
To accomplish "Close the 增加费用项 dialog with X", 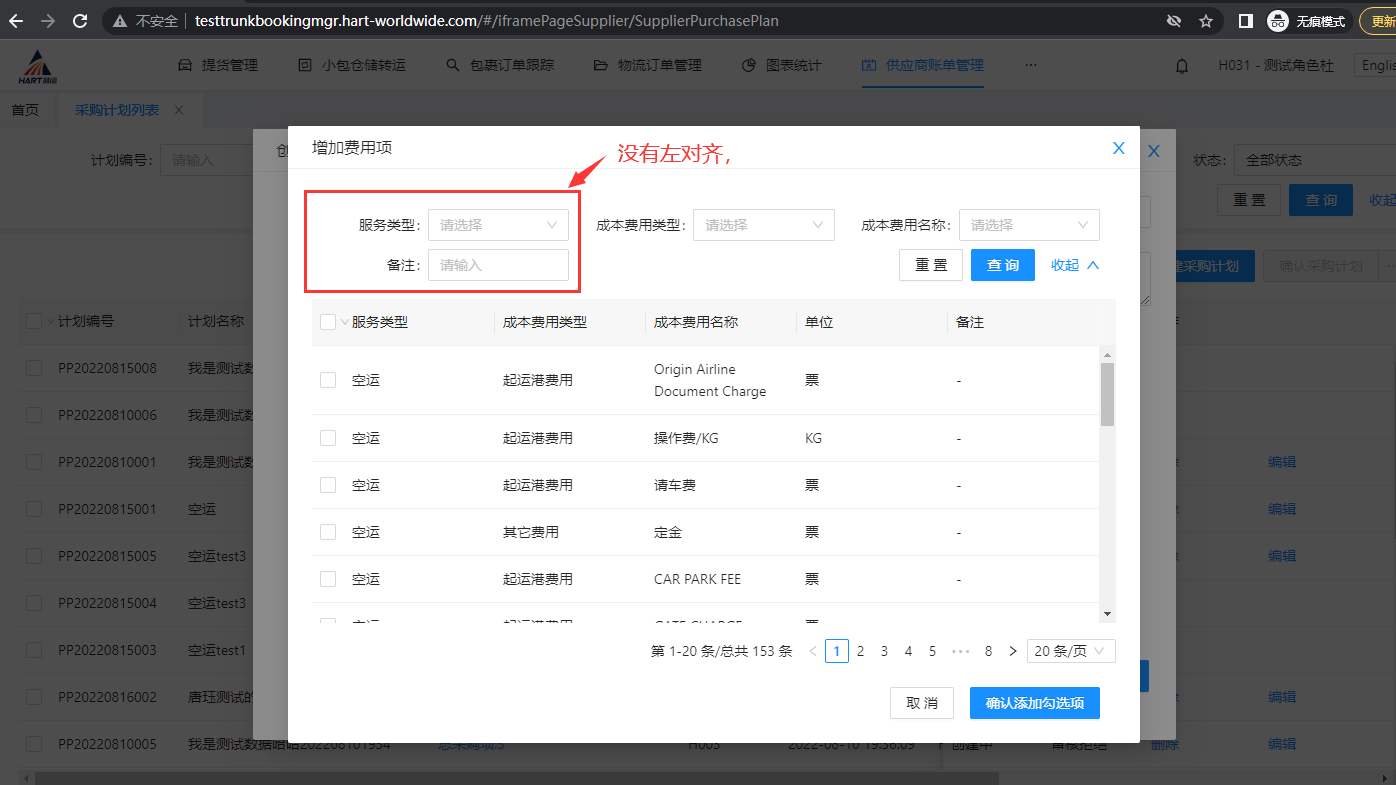I will pos(1119,148).
